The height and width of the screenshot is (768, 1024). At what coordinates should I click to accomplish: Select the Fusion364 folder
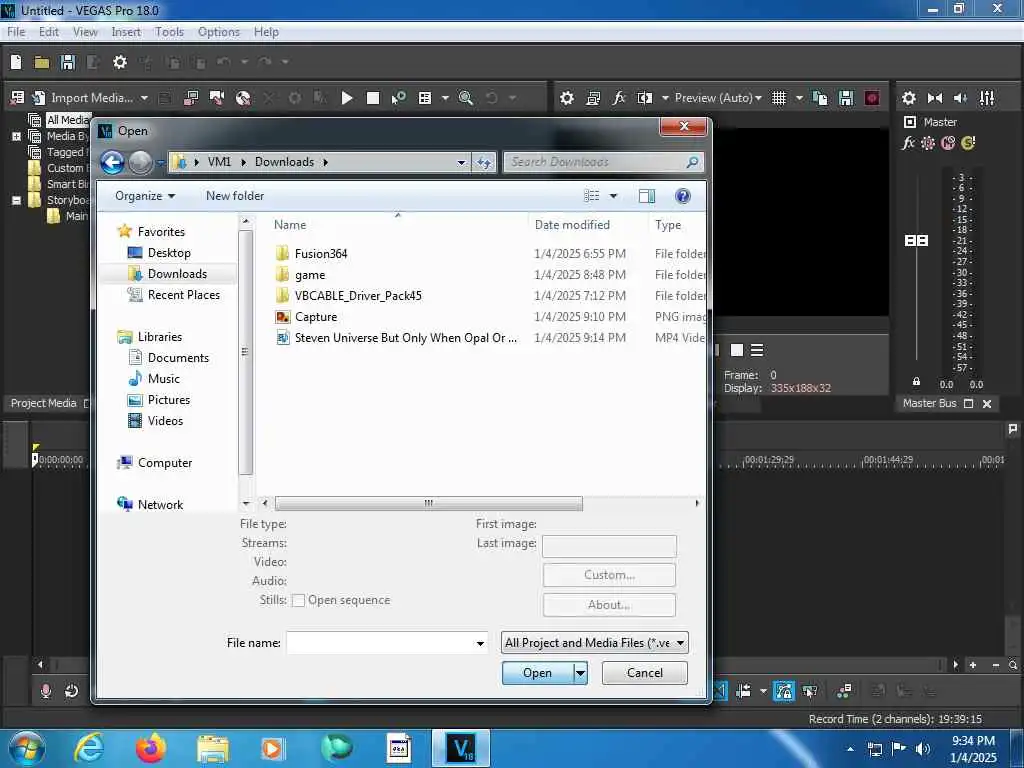point(321,254)
